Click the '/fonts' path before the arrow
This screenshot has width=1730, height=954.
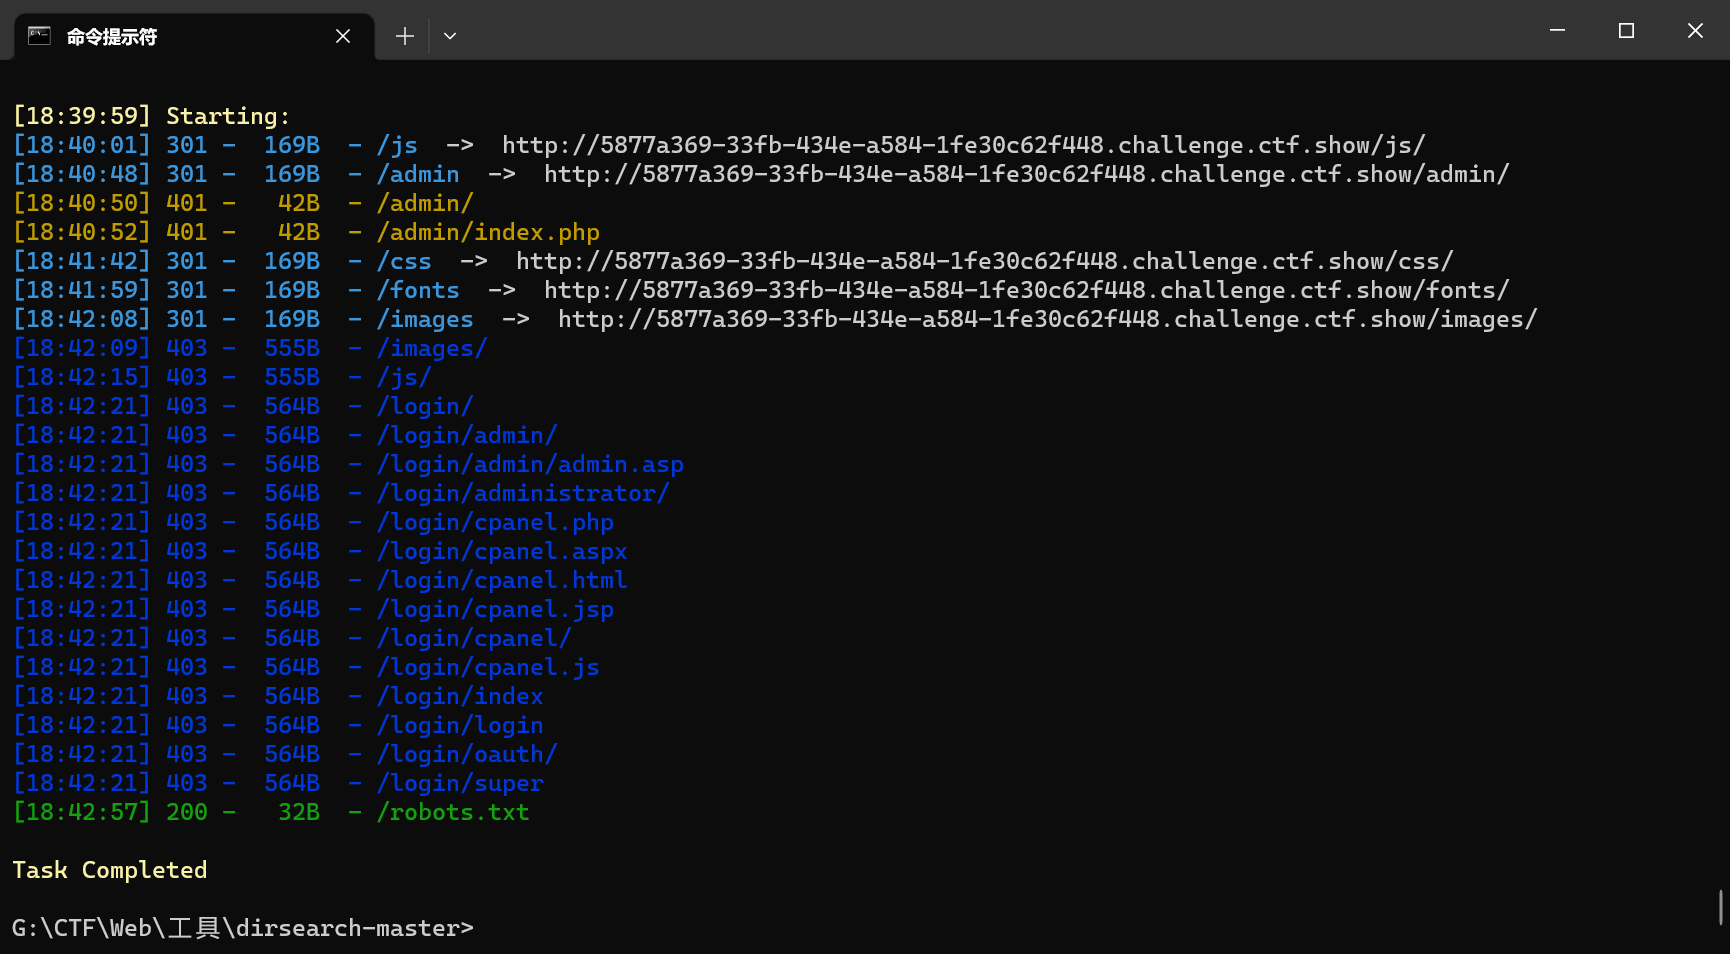[x=418, y=290]
